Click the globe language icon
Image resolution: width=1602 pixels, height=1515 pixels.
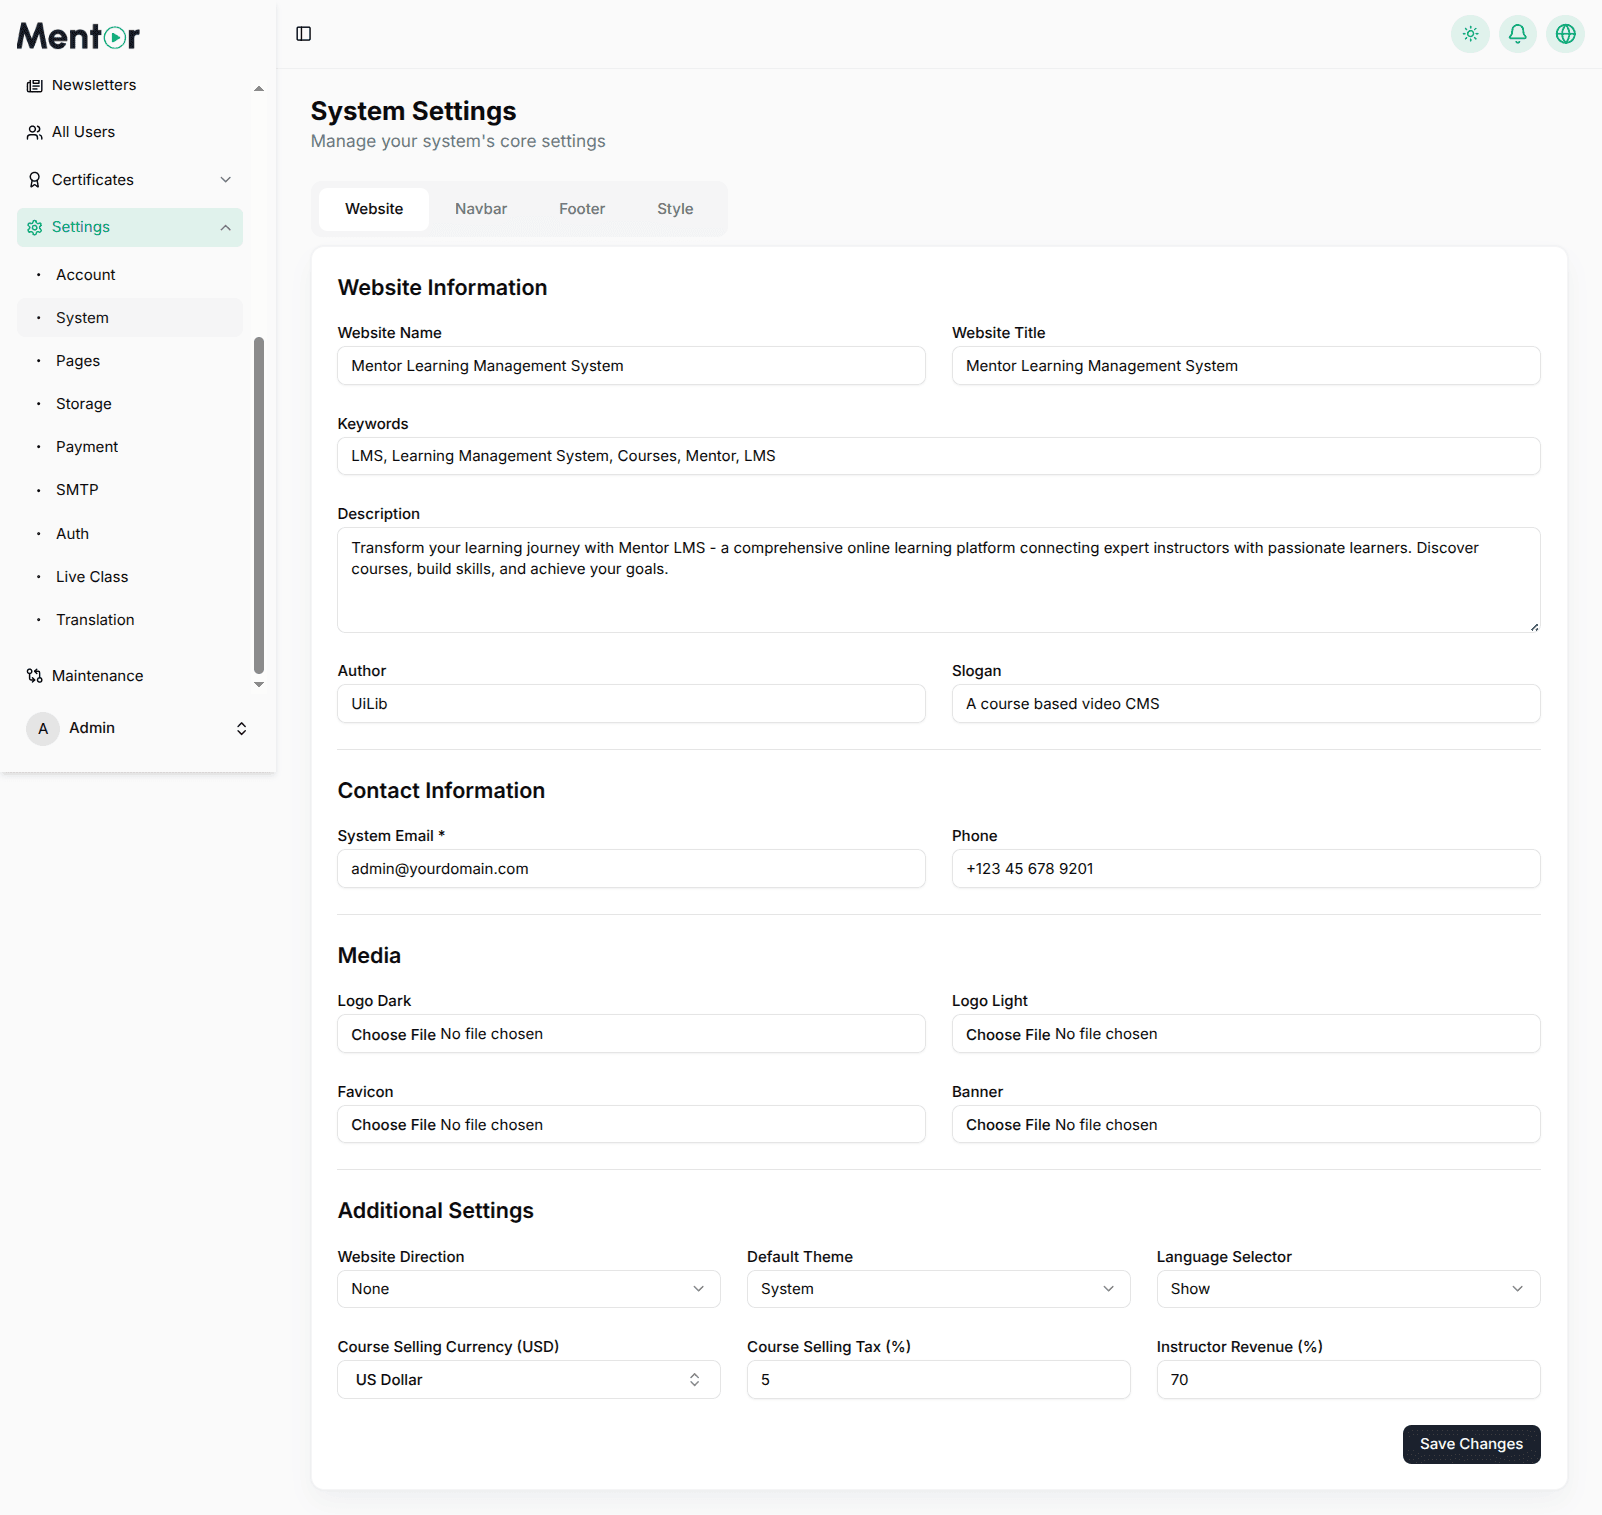coord(1565,34)
